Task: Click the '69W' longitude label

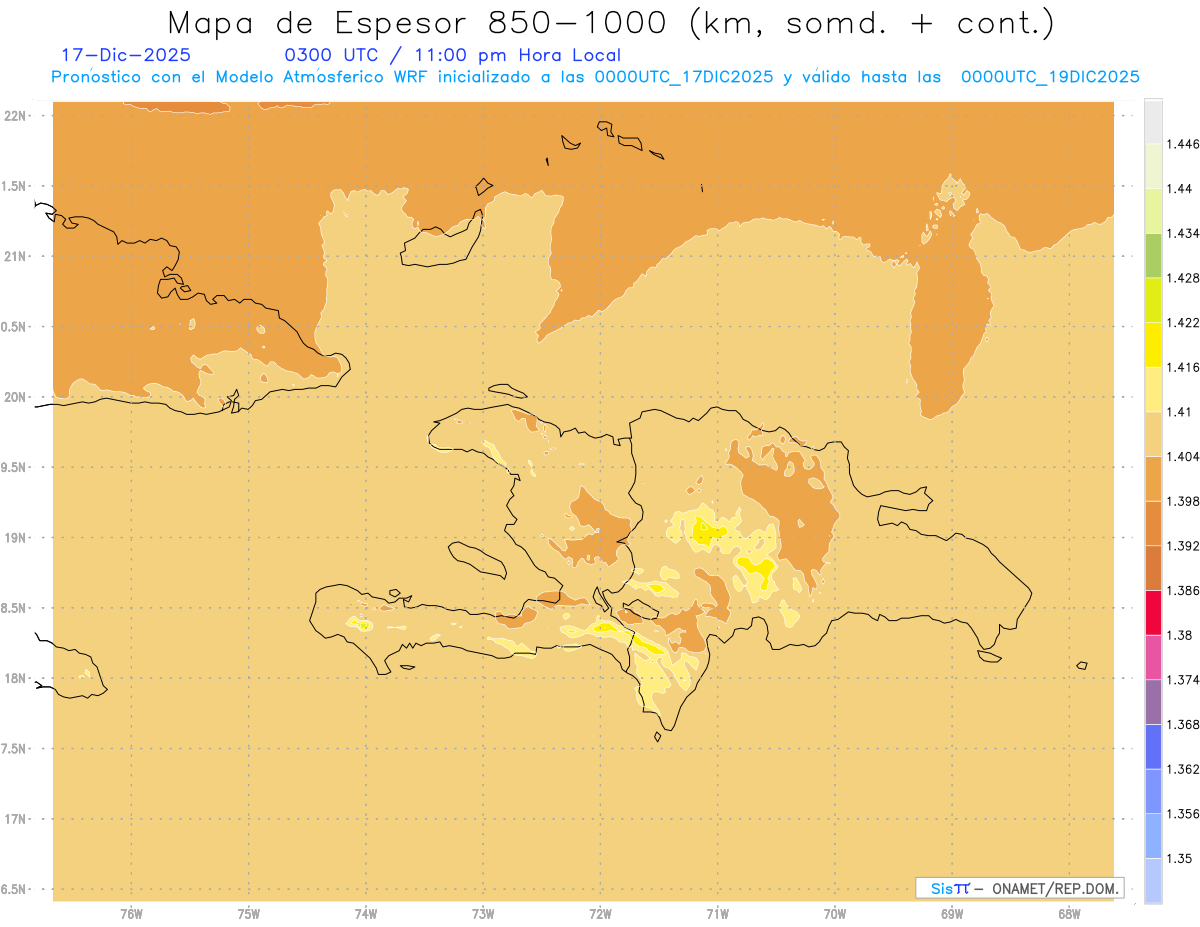Action: click(x=952, y=914)
